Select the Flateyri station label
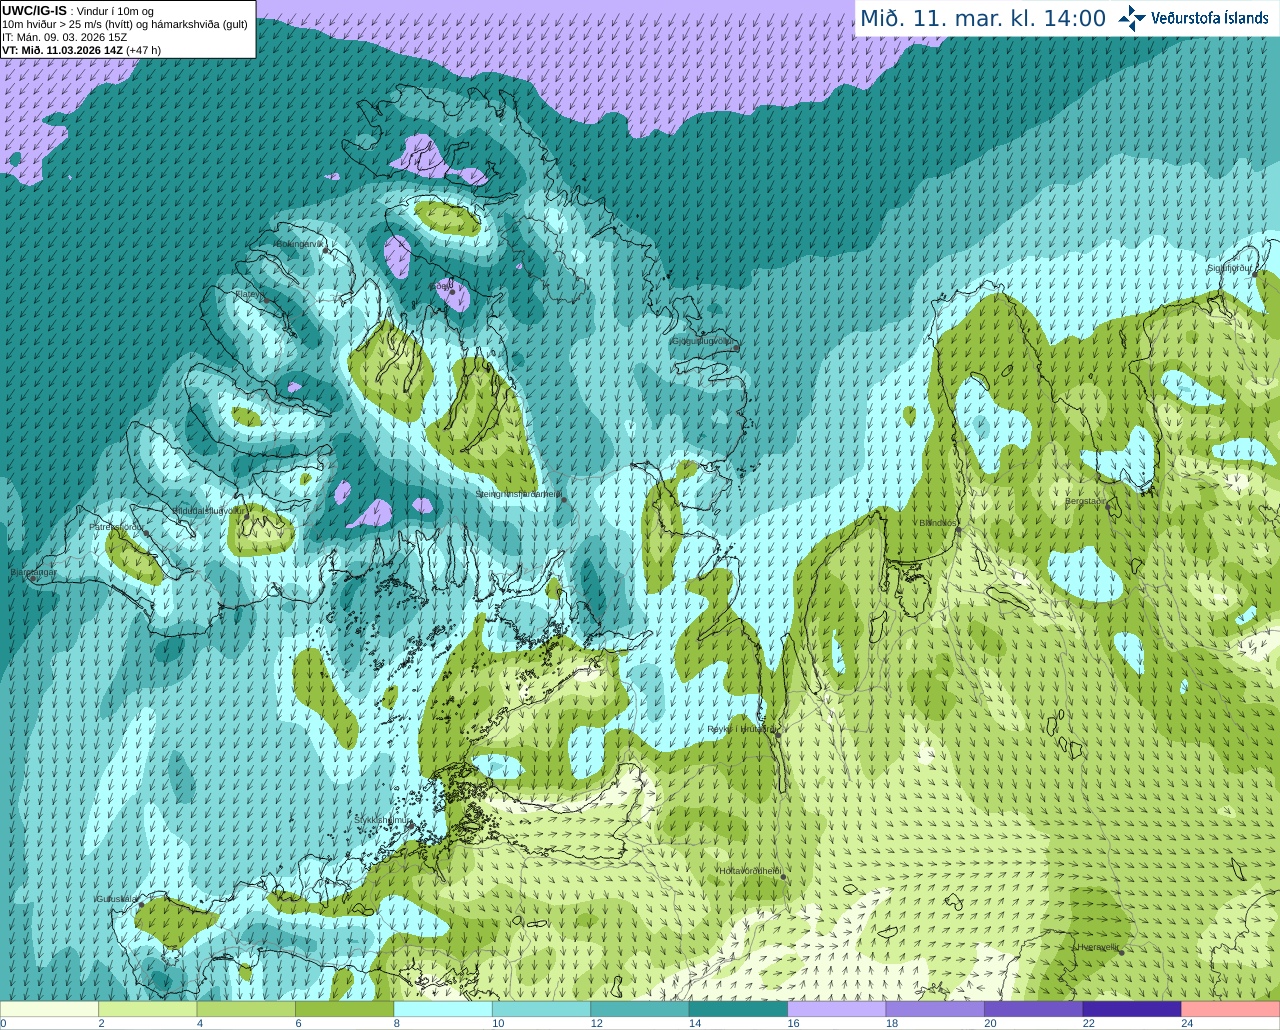The image size is (1280, 1030). pyautogui.click(x=248, y=294)
